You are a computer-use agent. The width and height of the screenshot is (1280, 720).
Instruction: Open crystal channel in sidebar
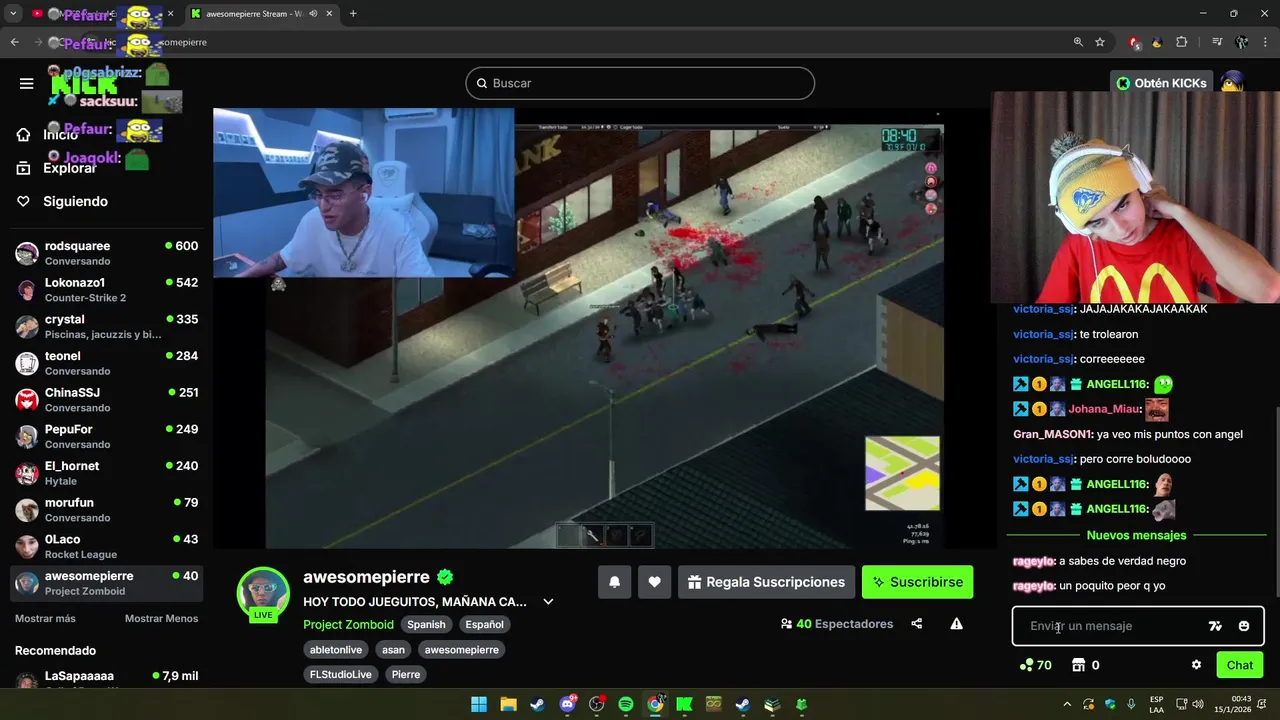coord(106,326)
